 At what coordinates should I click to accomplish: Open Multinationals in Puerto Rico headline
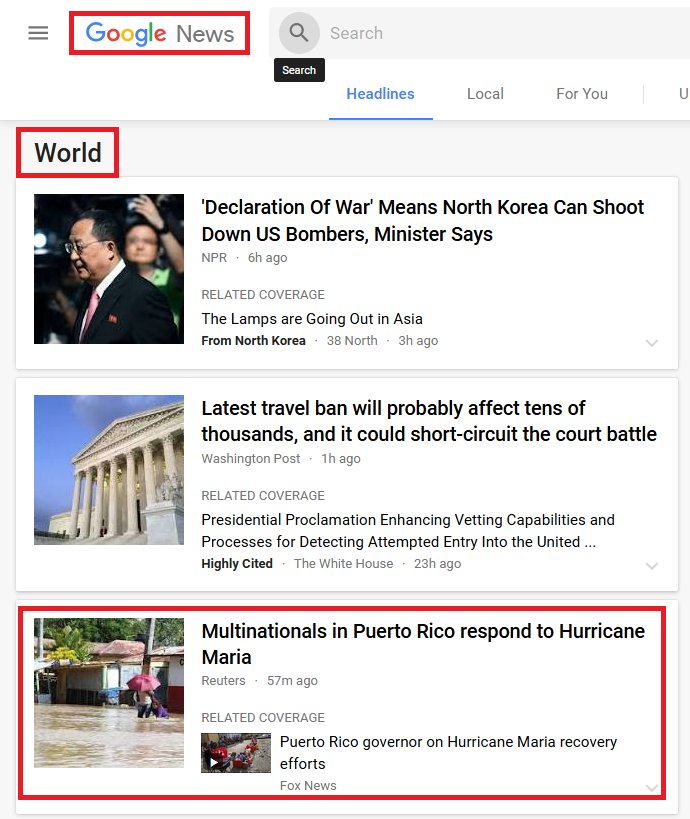[423, 644]
